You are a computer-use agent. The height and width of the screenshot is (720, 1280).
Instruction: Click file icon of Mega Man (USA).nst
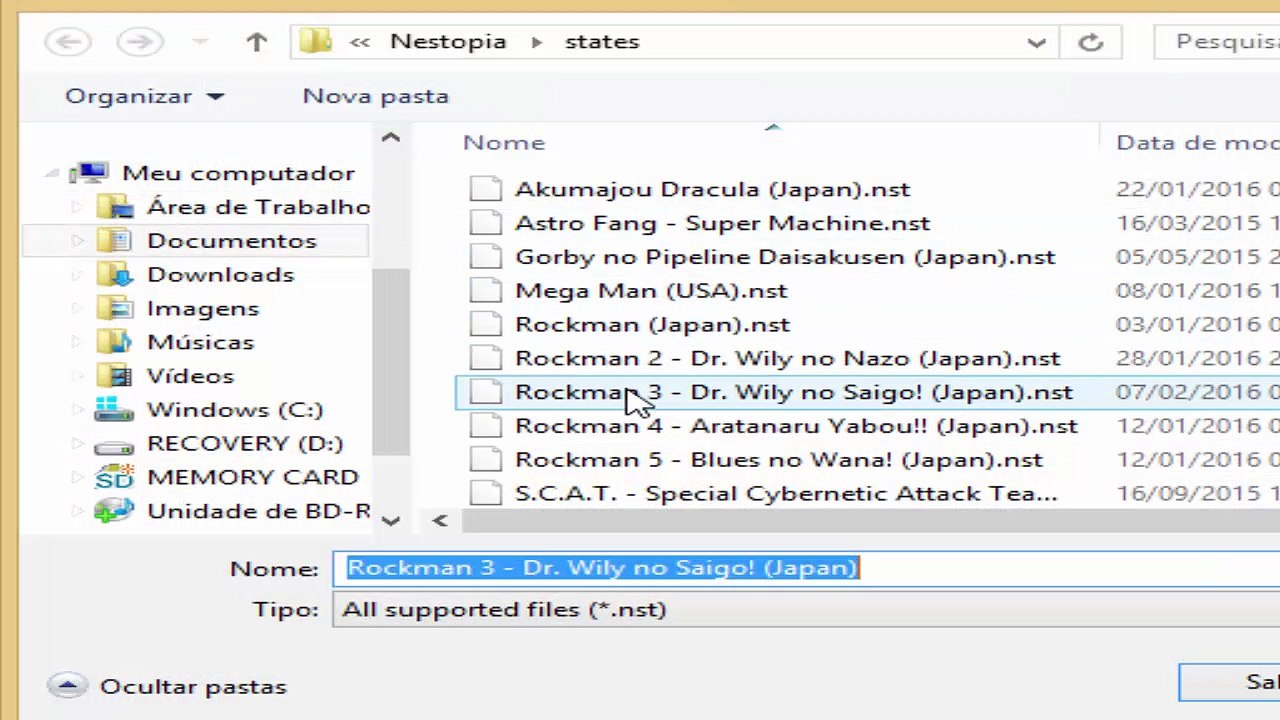pyautogui.click(x=485, y=291)
